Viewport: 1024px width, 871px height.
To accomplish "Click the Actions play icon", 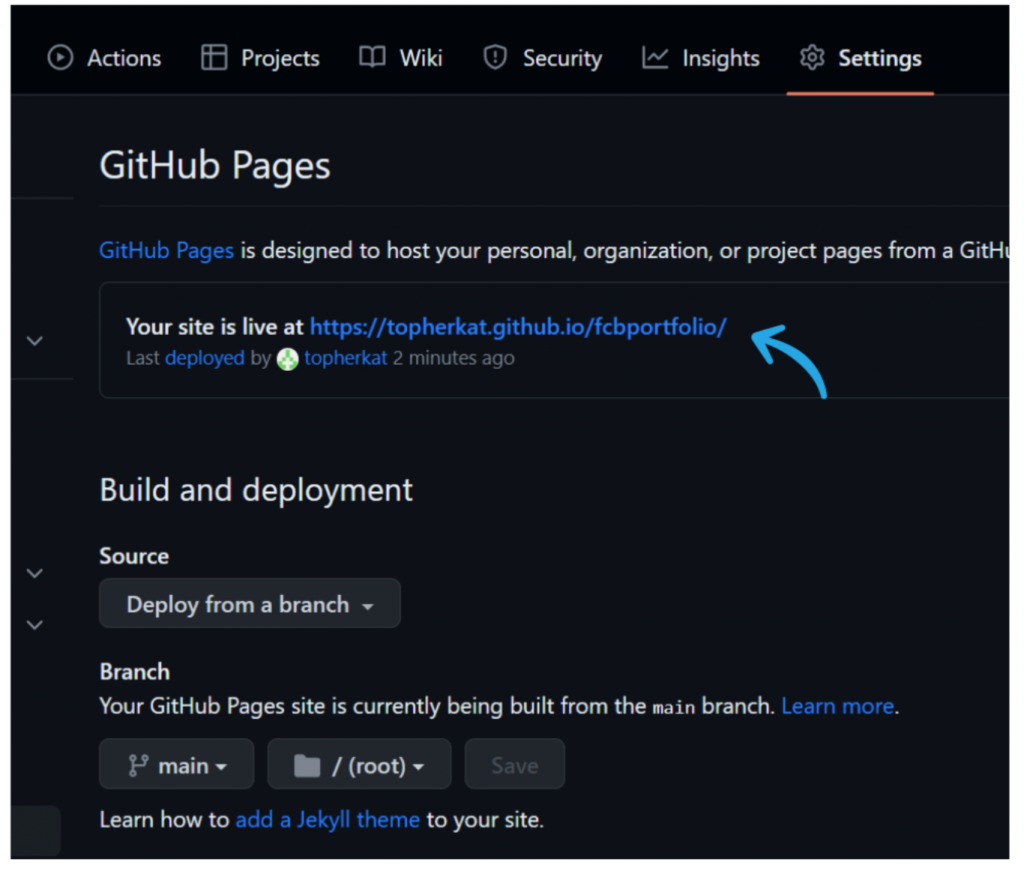I will click(x=60, y=57).
